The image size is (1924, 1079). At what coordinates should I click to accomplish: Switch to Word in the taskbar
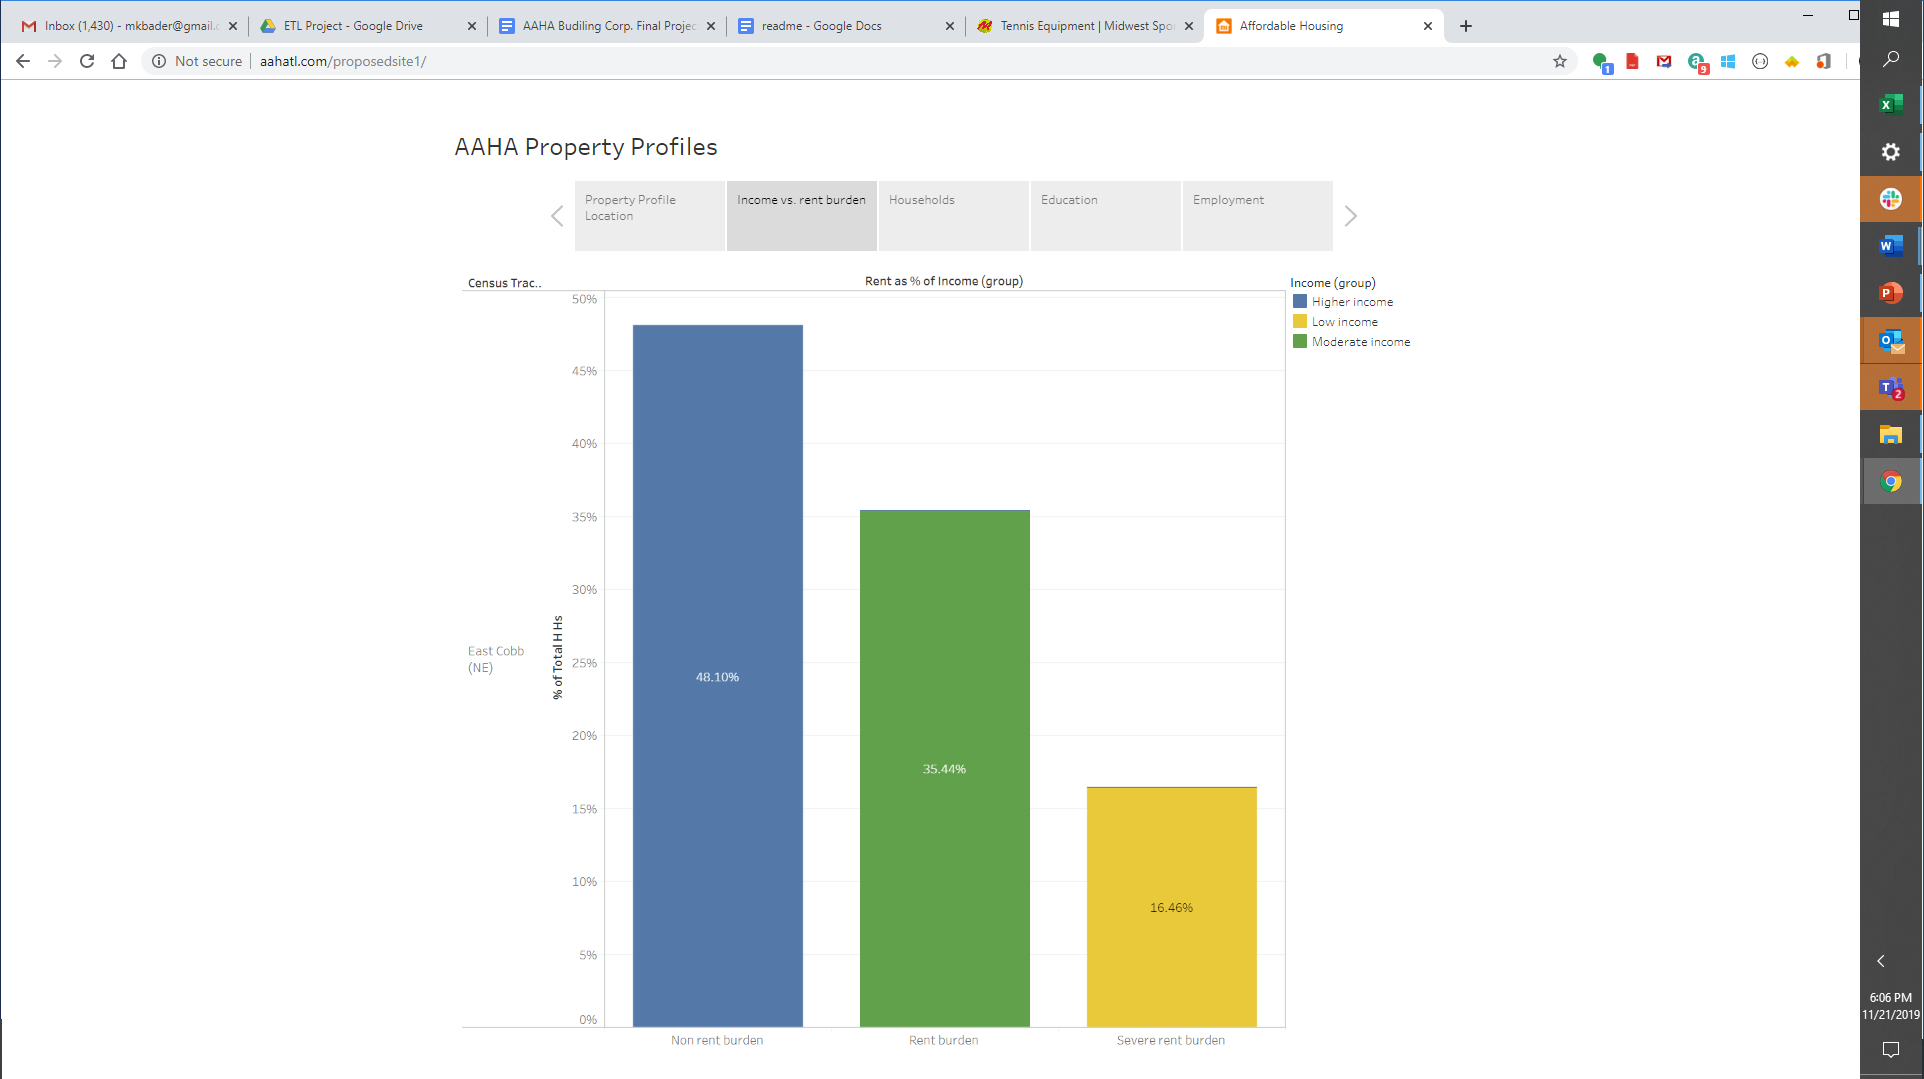tap(1891, 246)
